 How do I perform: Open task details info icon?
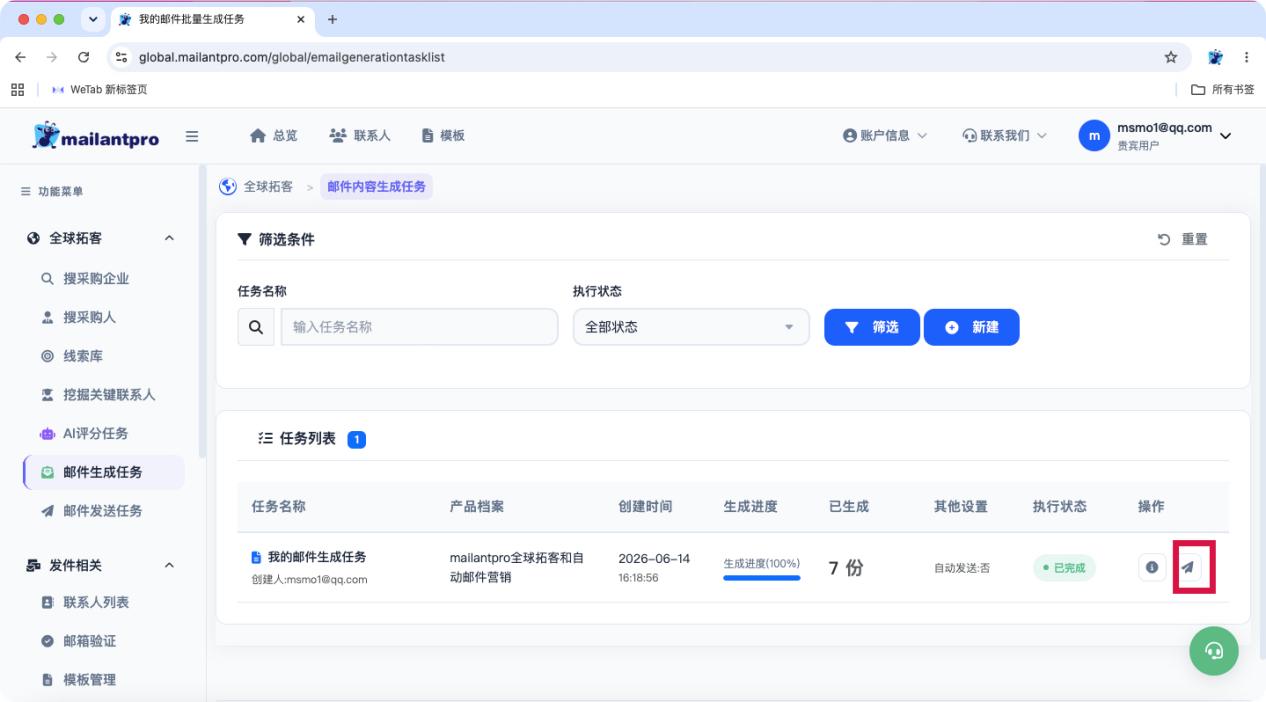coord(1152,567)
